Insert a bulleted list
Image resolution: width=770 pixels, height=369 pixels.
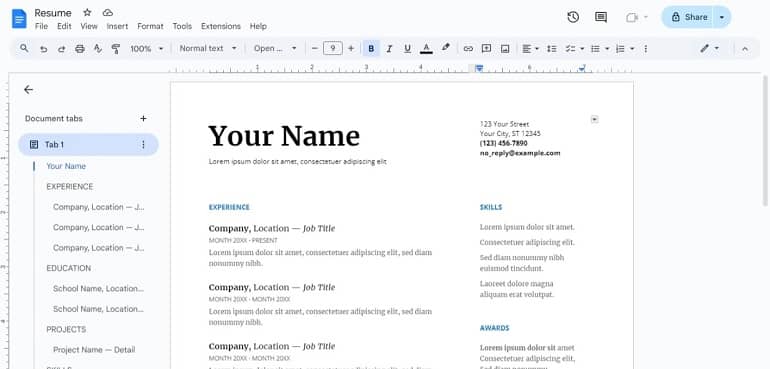[x=595, y=49]
